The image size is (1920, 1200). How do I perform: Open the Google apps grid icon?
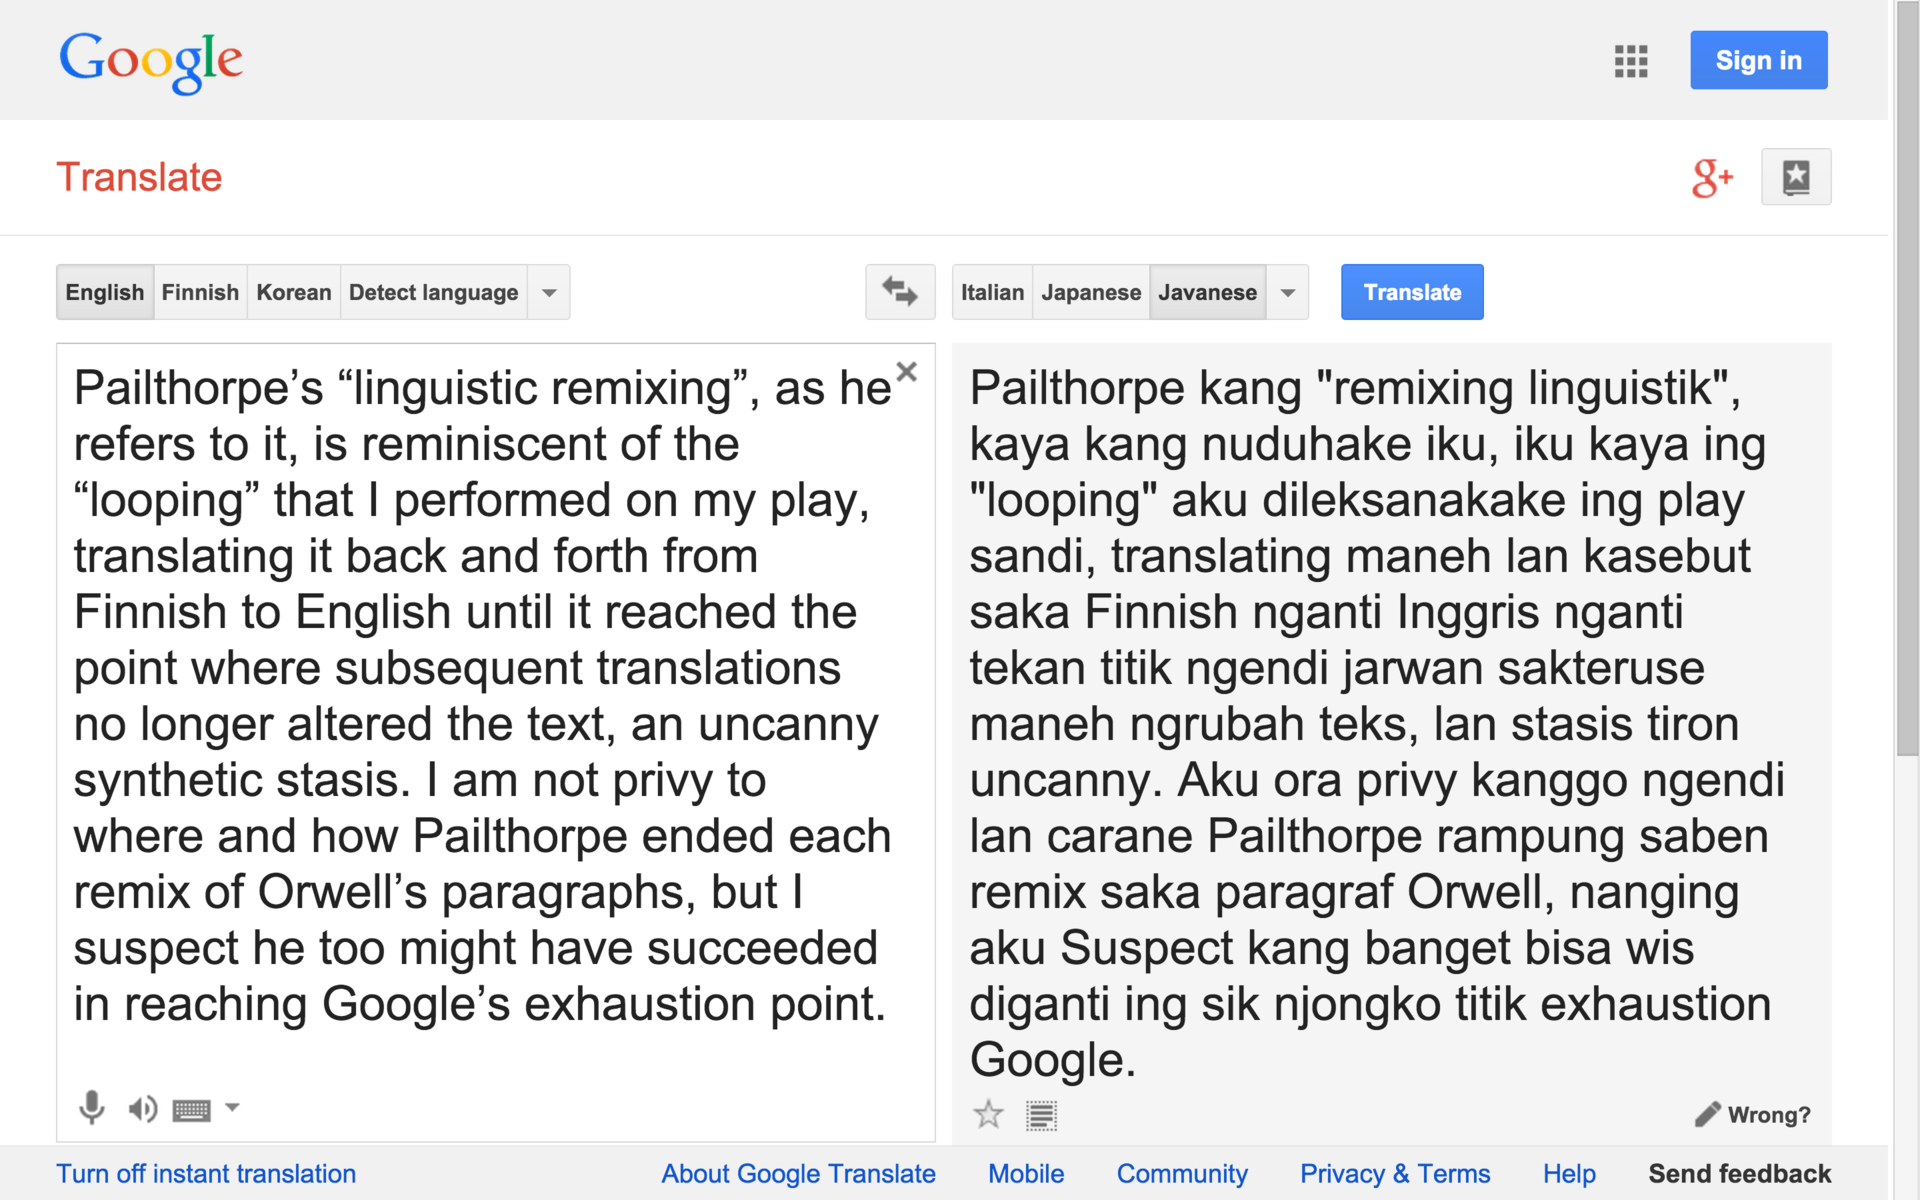coord(1630,61)
